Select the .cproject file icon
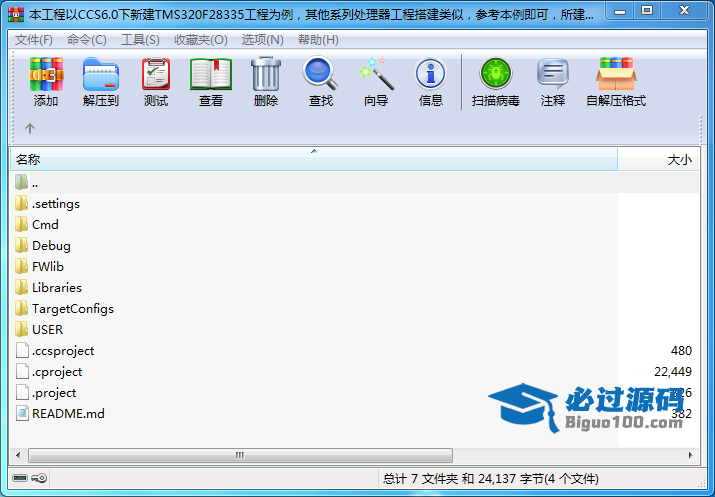The height and width of the screenshot is (497, 715). [22, 371]
